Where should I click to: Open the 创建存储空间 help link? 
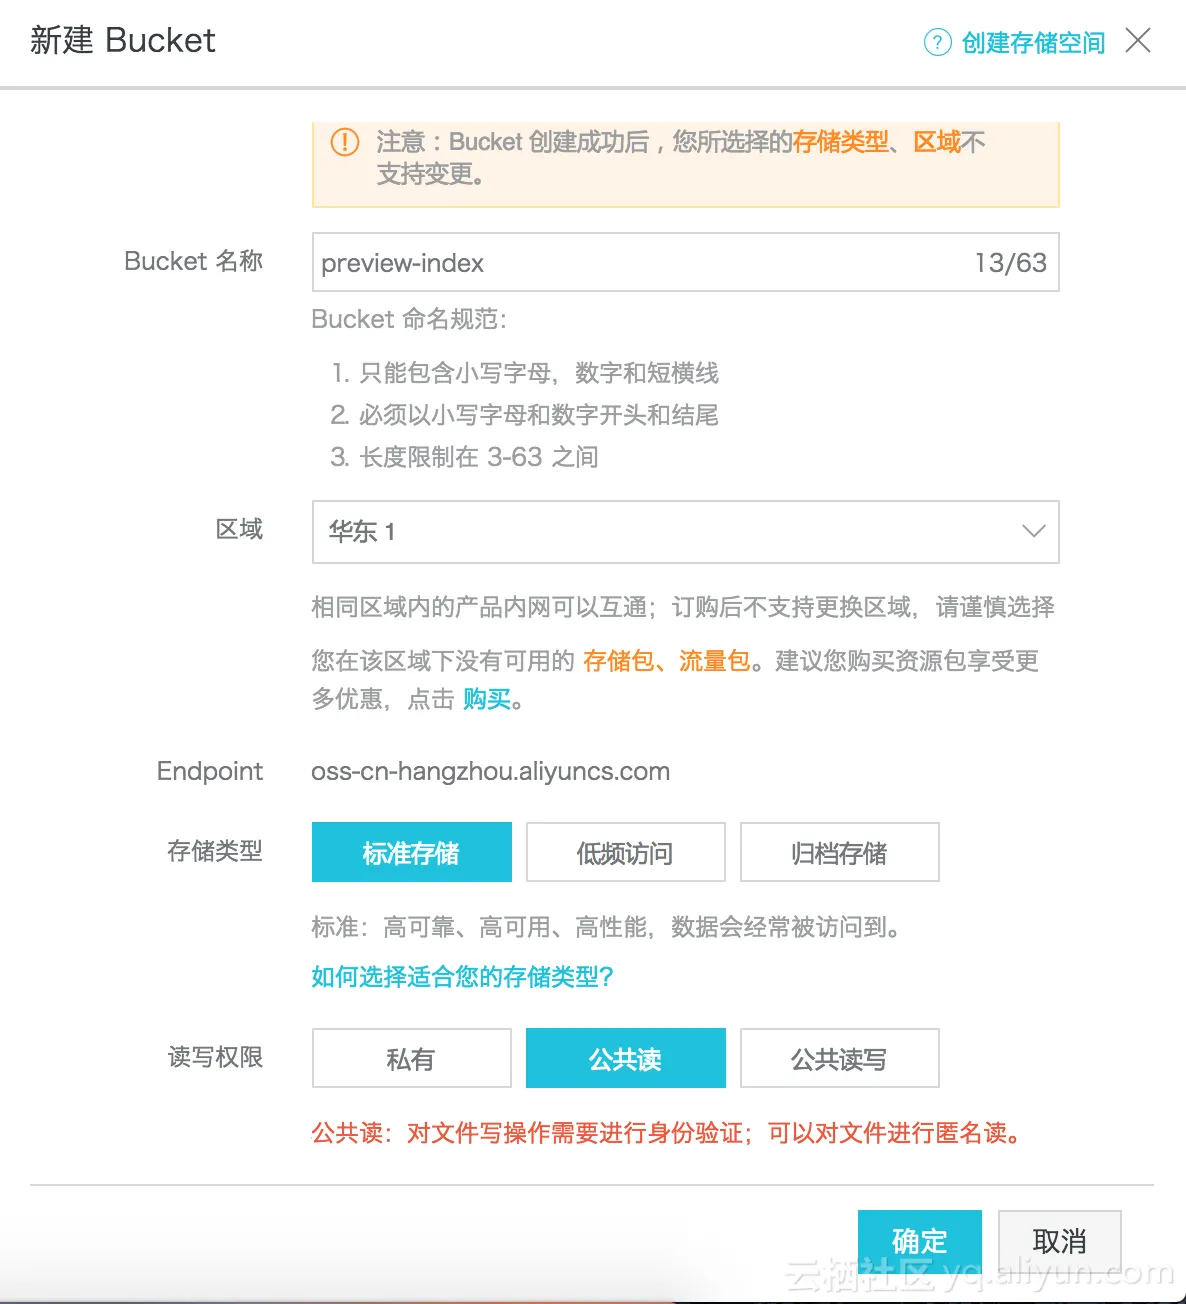click(x=1033, y=43)
